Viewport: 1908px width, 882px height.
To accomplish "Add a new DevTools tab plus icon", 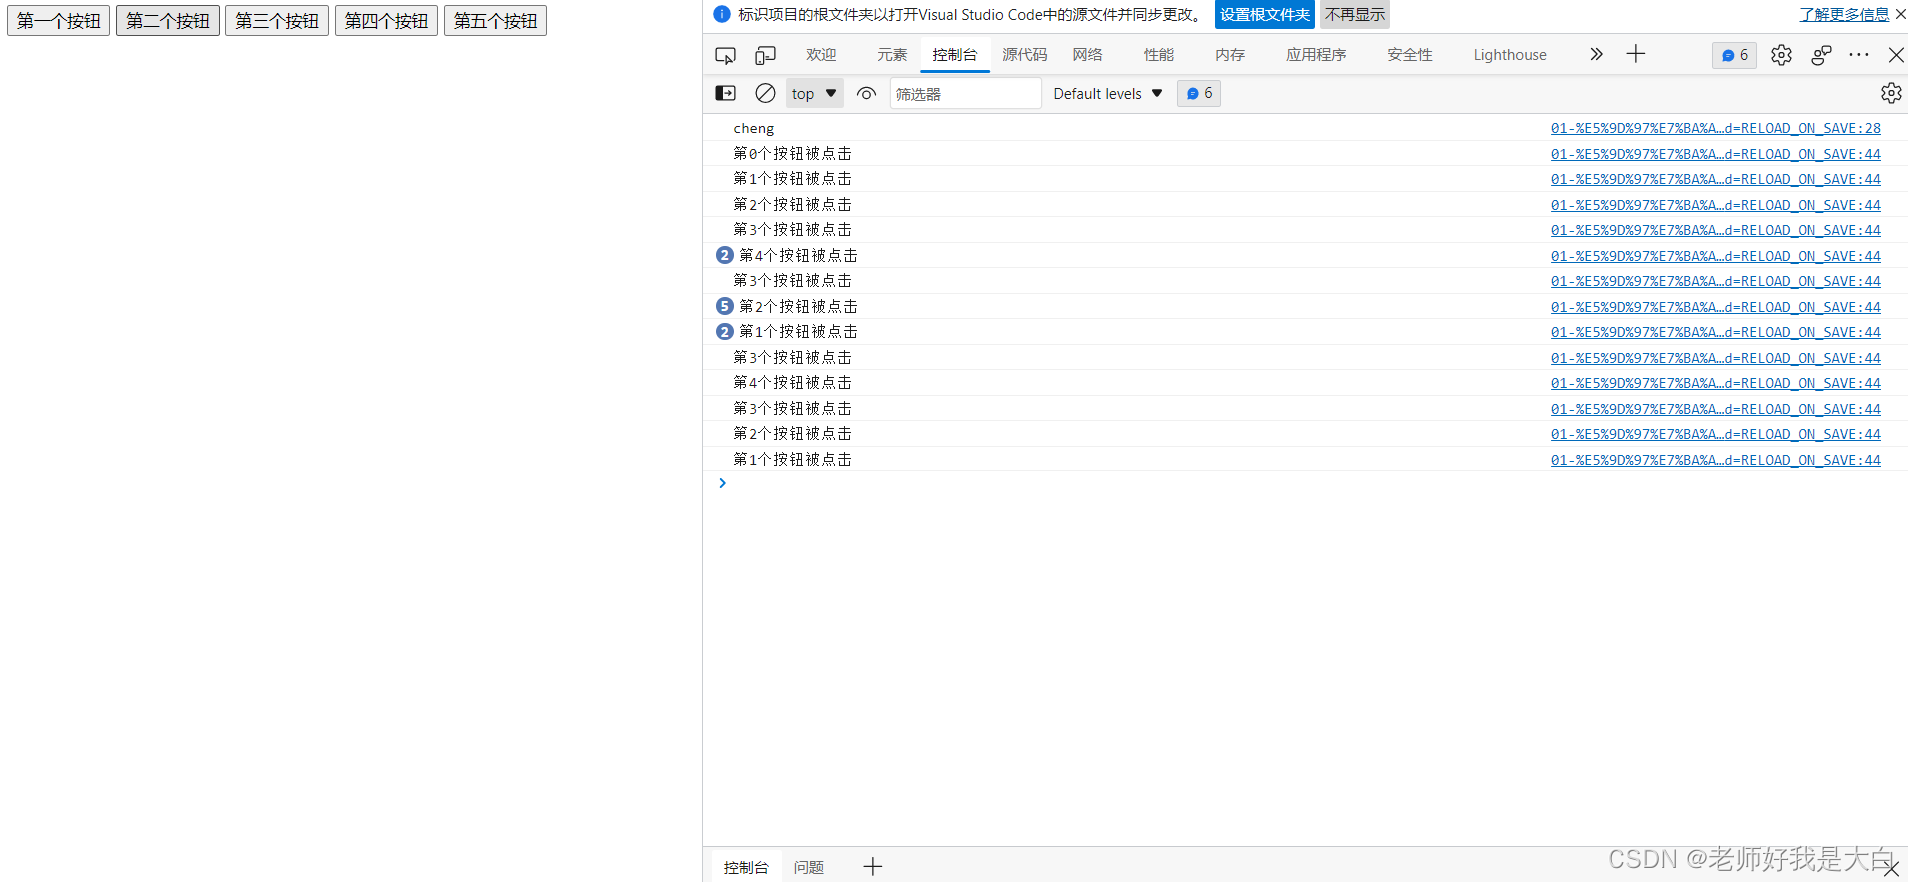I will click(x=1636, y=54).
